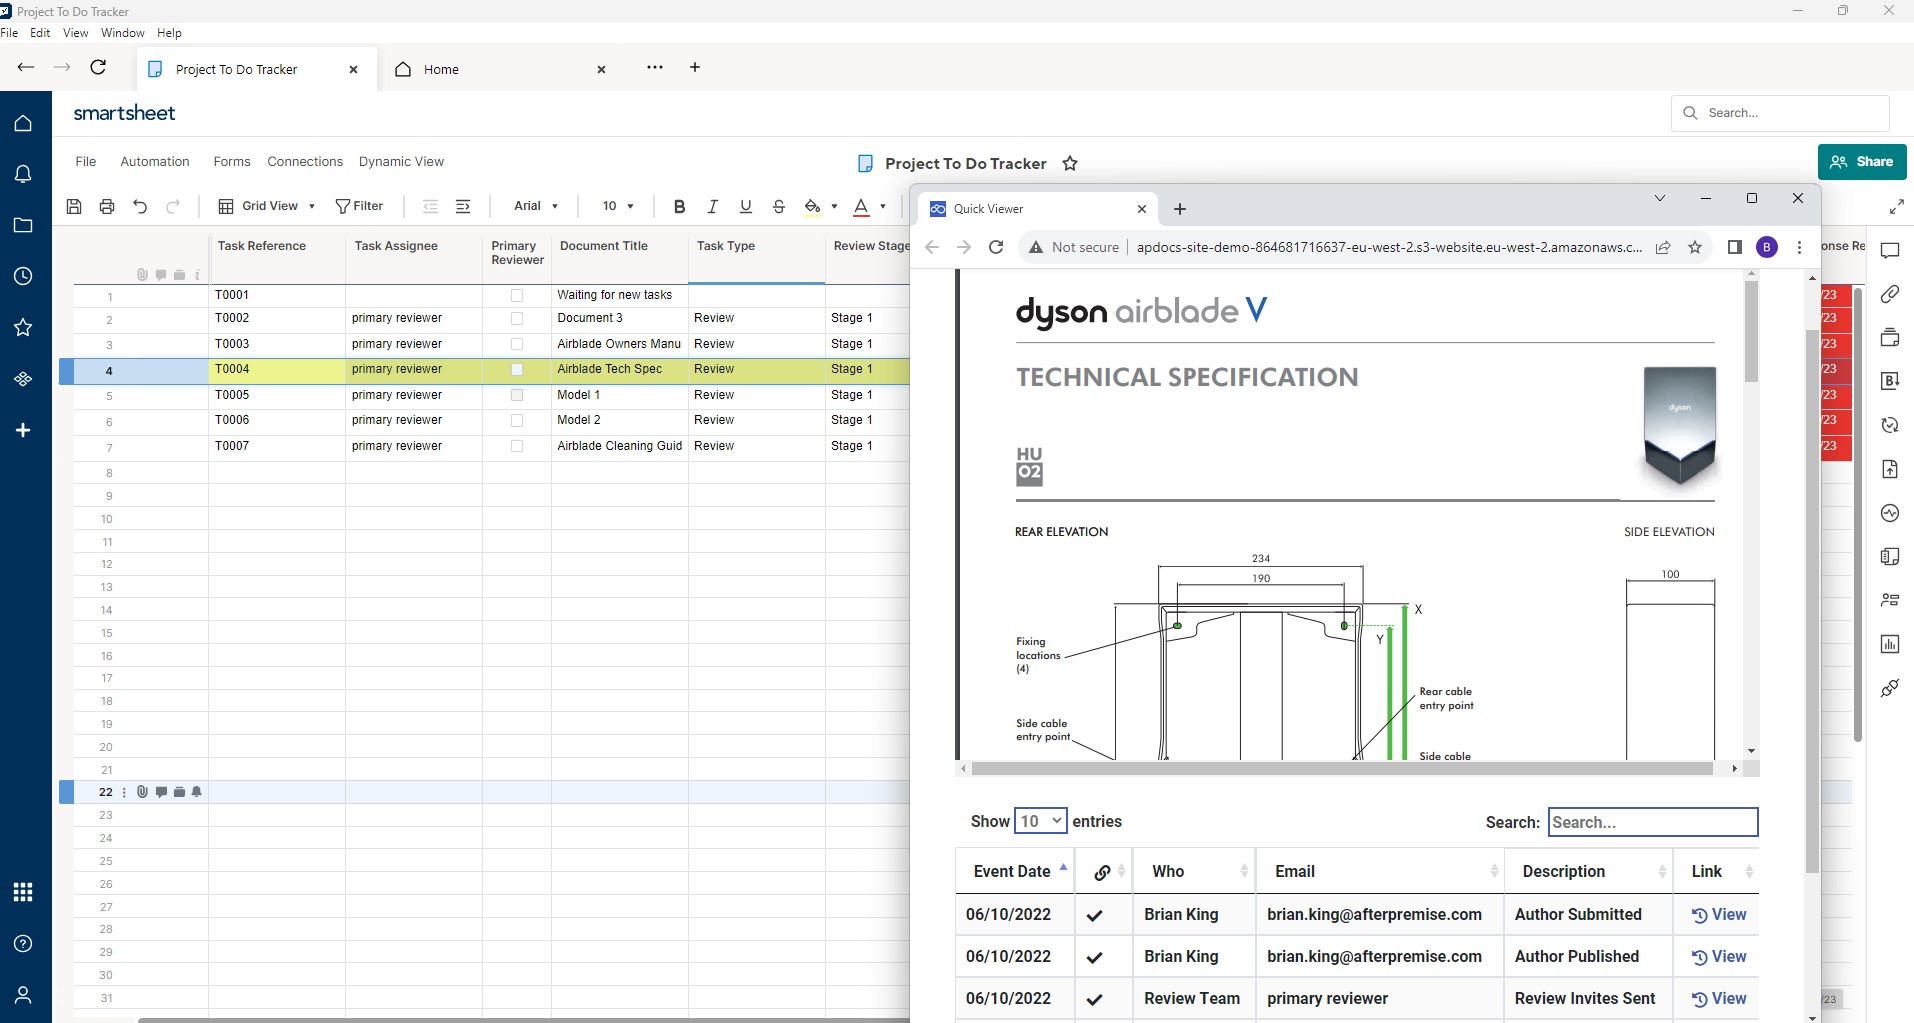View the Review Invites Sent event
The image size is (1914, 1023).
1719,998
